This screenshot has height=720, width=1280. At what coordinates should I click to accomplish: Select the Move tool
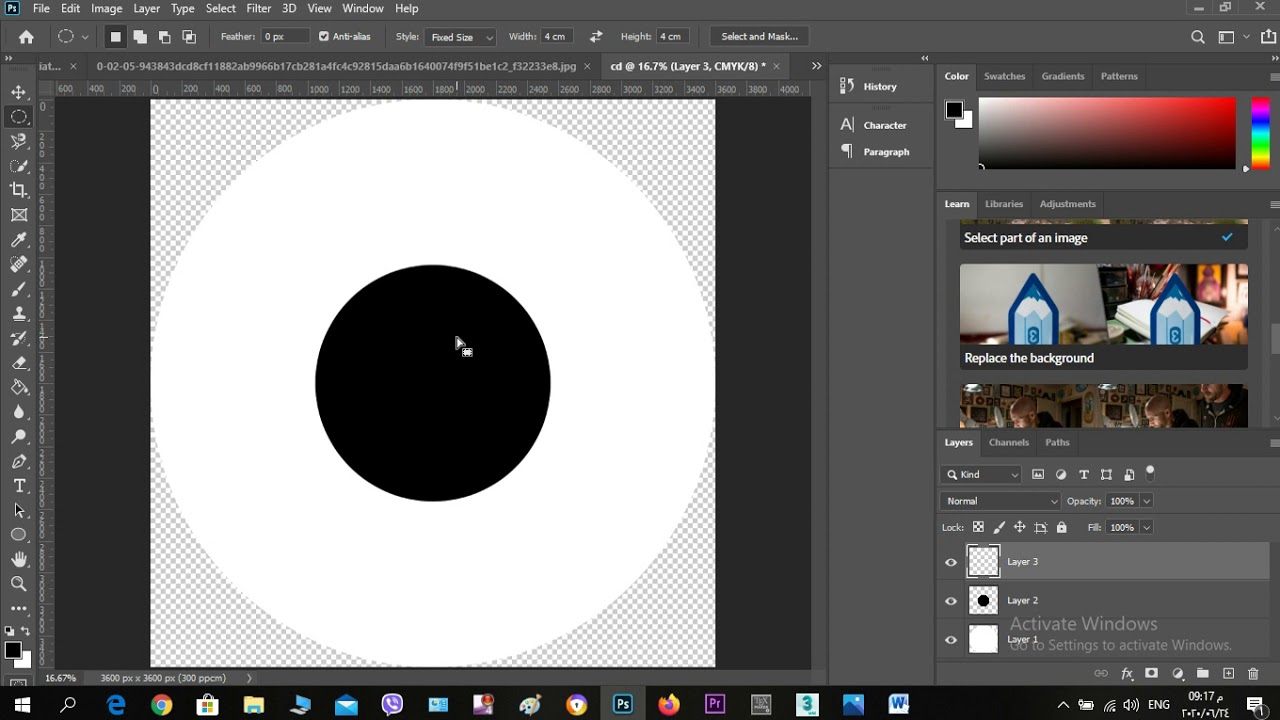pos(19,92)
